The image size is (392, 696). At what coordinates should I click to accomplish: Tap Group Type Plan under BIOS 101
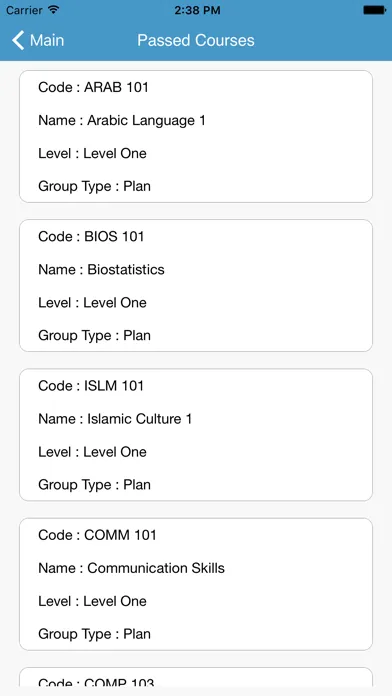tap(95, 336)
